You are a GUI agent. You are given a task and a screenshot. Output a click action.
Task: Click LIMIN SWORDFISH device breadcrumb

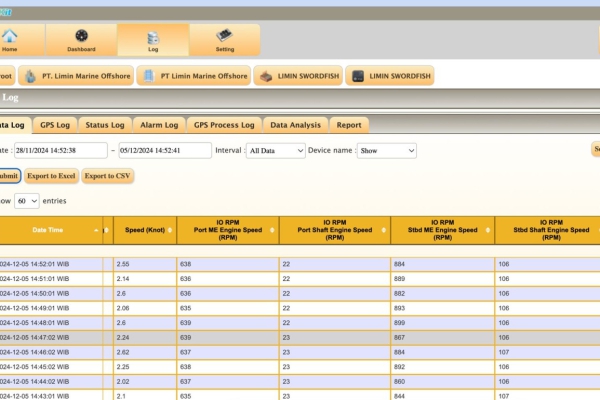pyautogui.click(x=390, y=76)
